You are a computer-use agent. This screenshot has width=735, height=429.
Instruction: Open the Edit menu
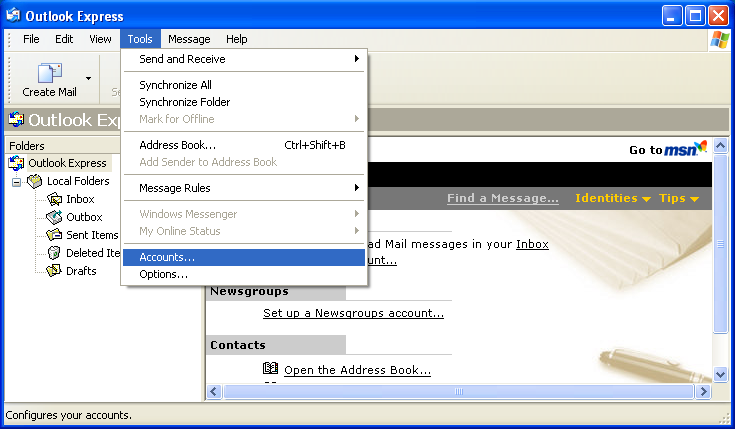tap(64, 39)
